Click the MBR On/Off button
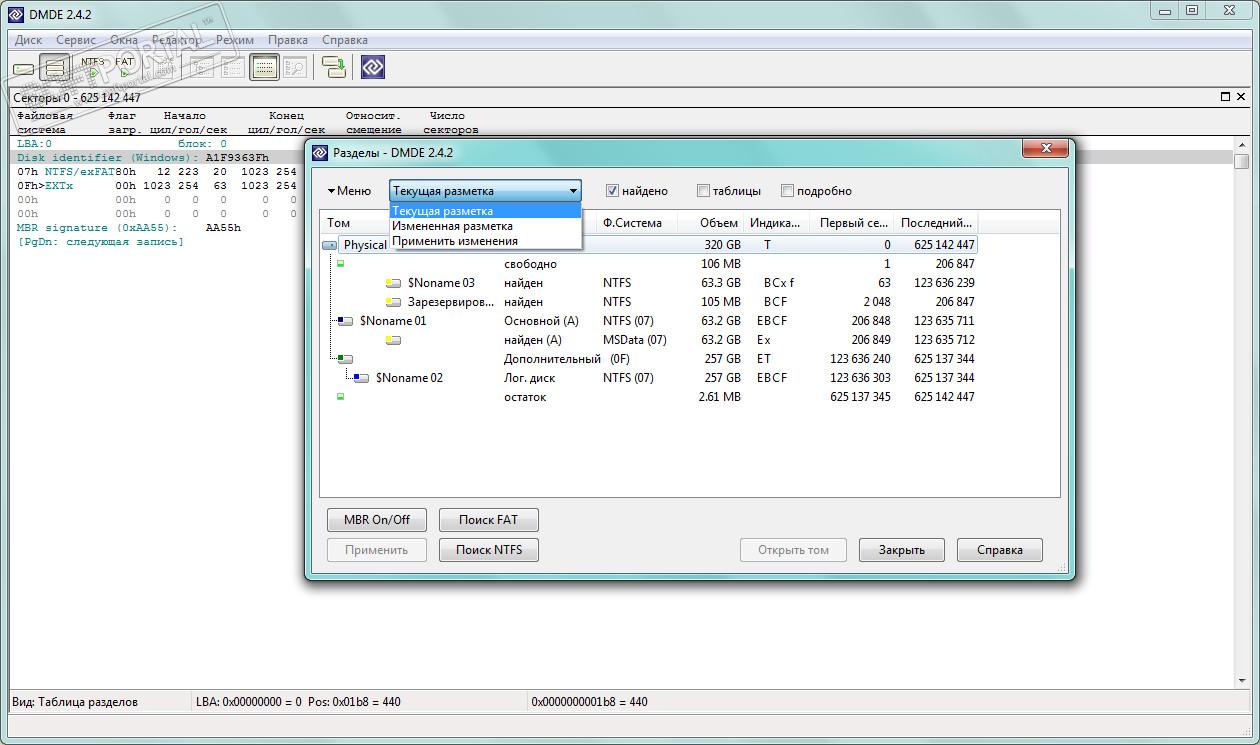 (x=377, y=520)
